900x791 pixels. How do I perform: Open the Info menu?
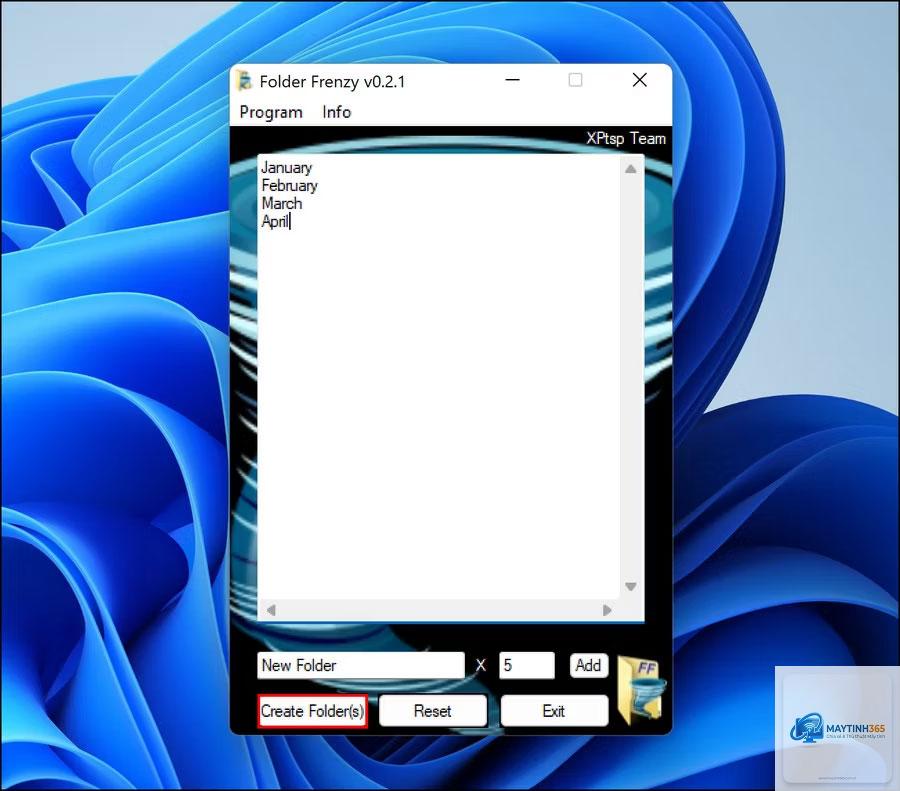tap(336, 112)
